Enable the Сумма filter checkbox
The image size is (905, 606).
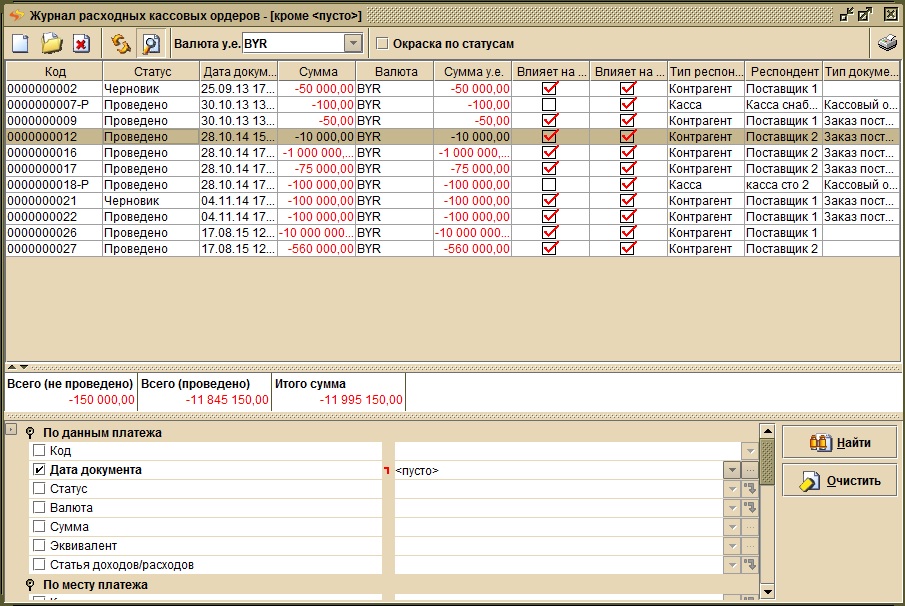(39, 526)
